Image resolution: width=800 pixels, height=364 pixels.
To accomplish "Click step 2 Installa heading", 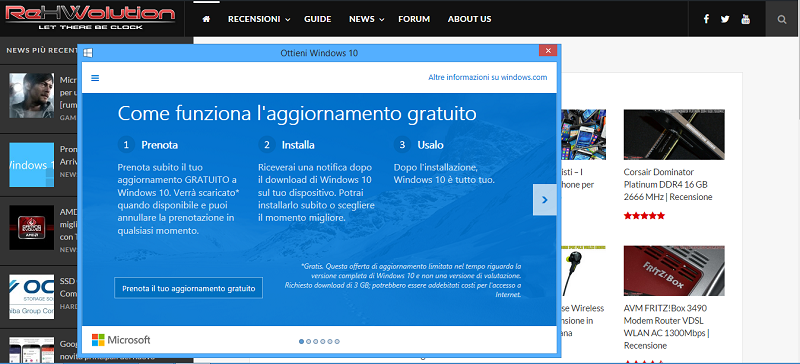I will coord(286,145).
